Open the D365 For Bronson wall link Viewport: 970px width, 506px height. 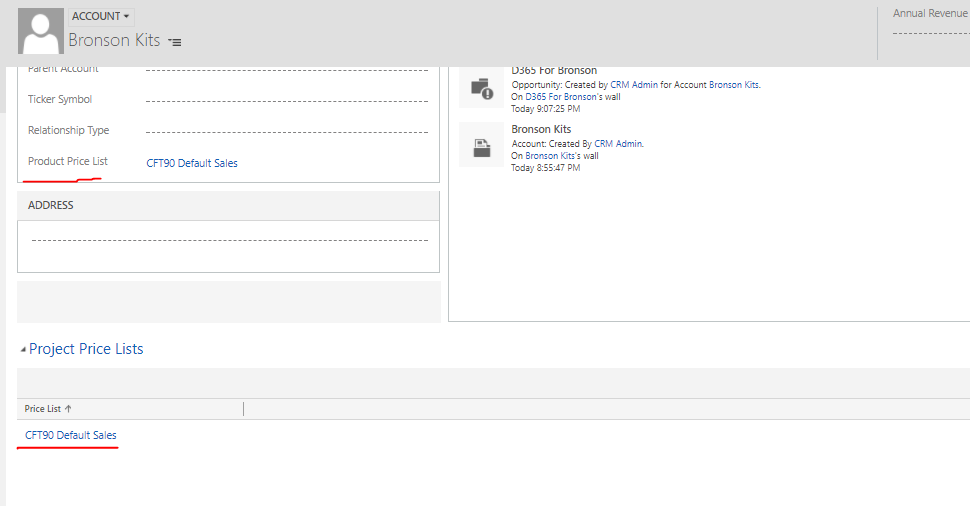(x=561, y=96)
